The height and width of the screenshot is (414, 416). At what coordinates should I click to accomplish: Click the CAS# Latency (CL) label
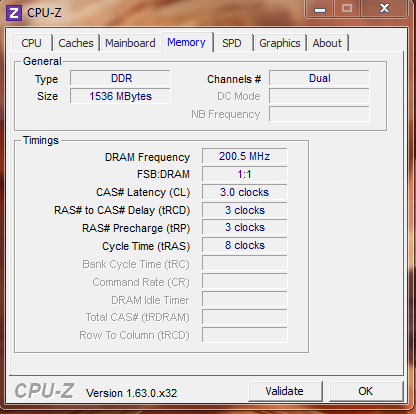coord(143,192)
